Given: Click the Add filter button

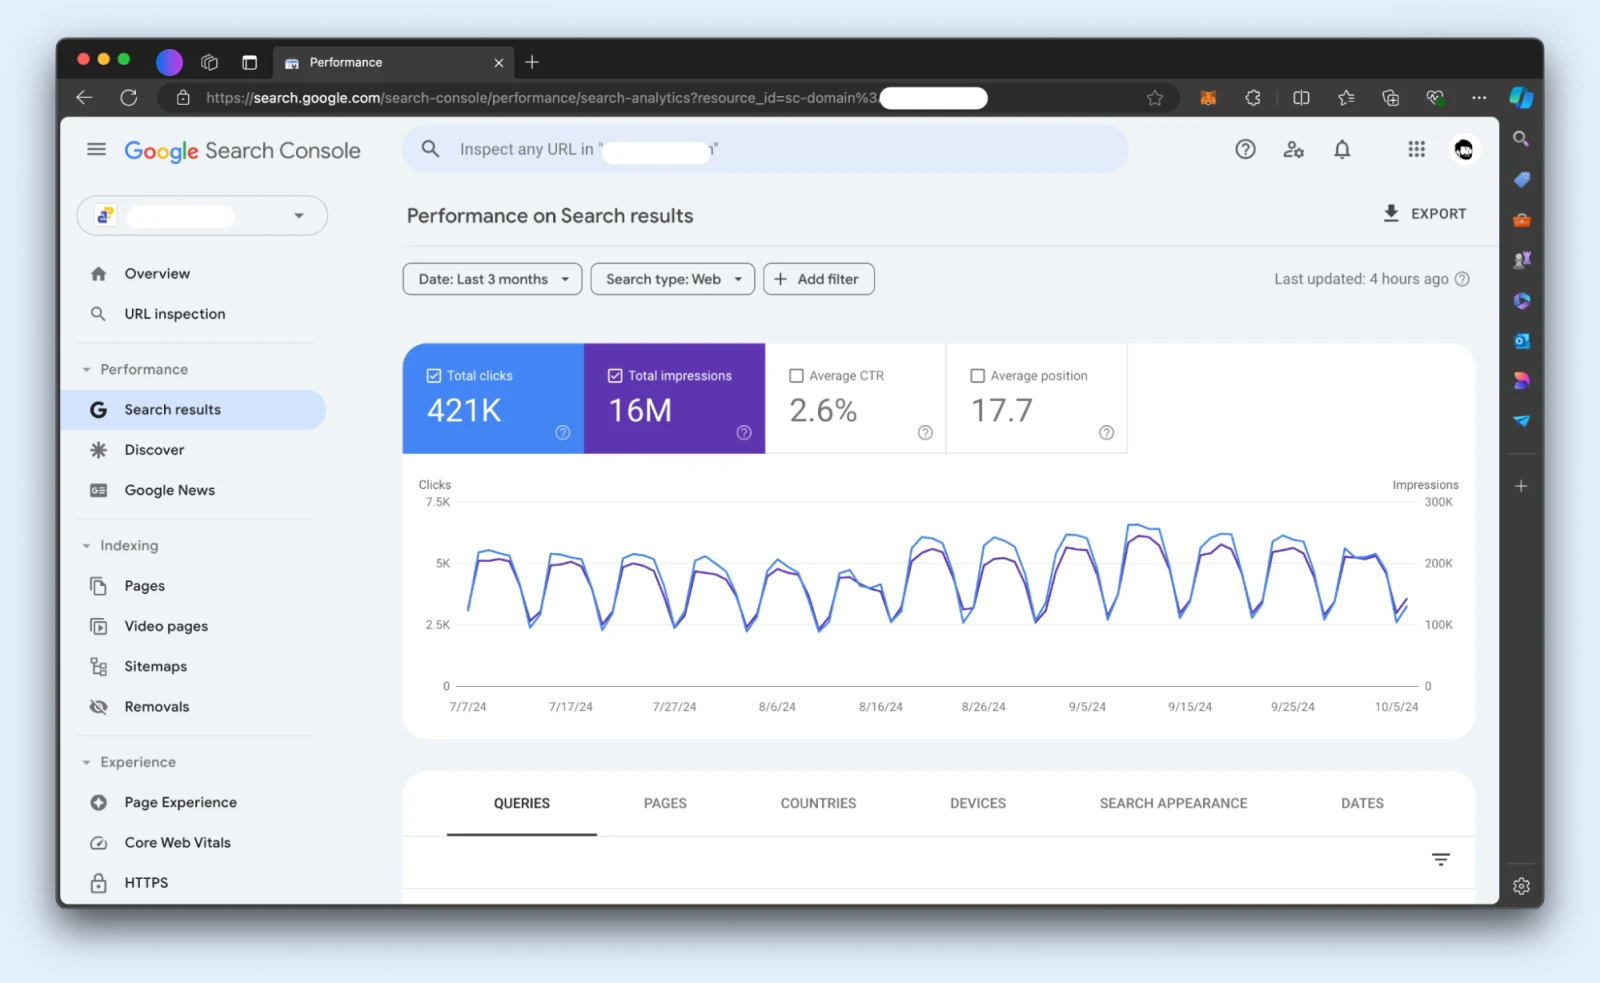Looking at the screenshot, I should tap(818, 279).
